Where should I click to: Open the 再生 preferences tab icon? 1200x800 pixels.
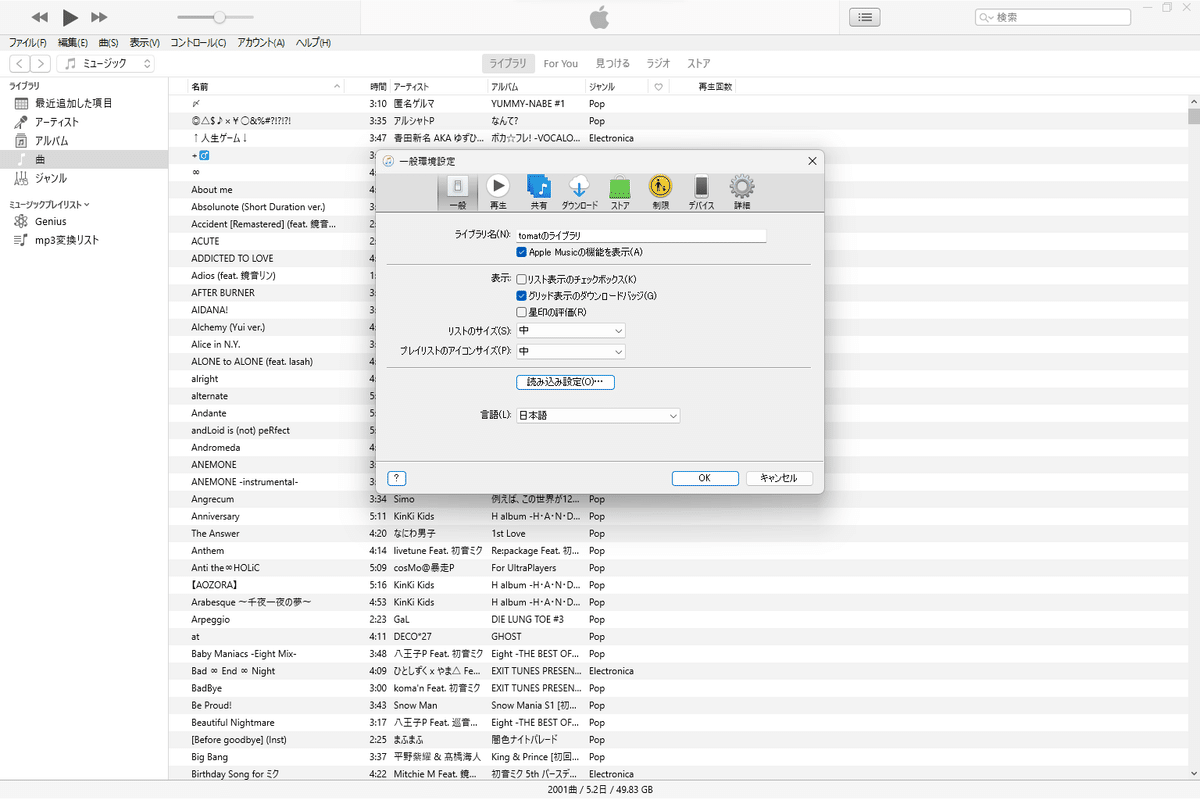498,192
